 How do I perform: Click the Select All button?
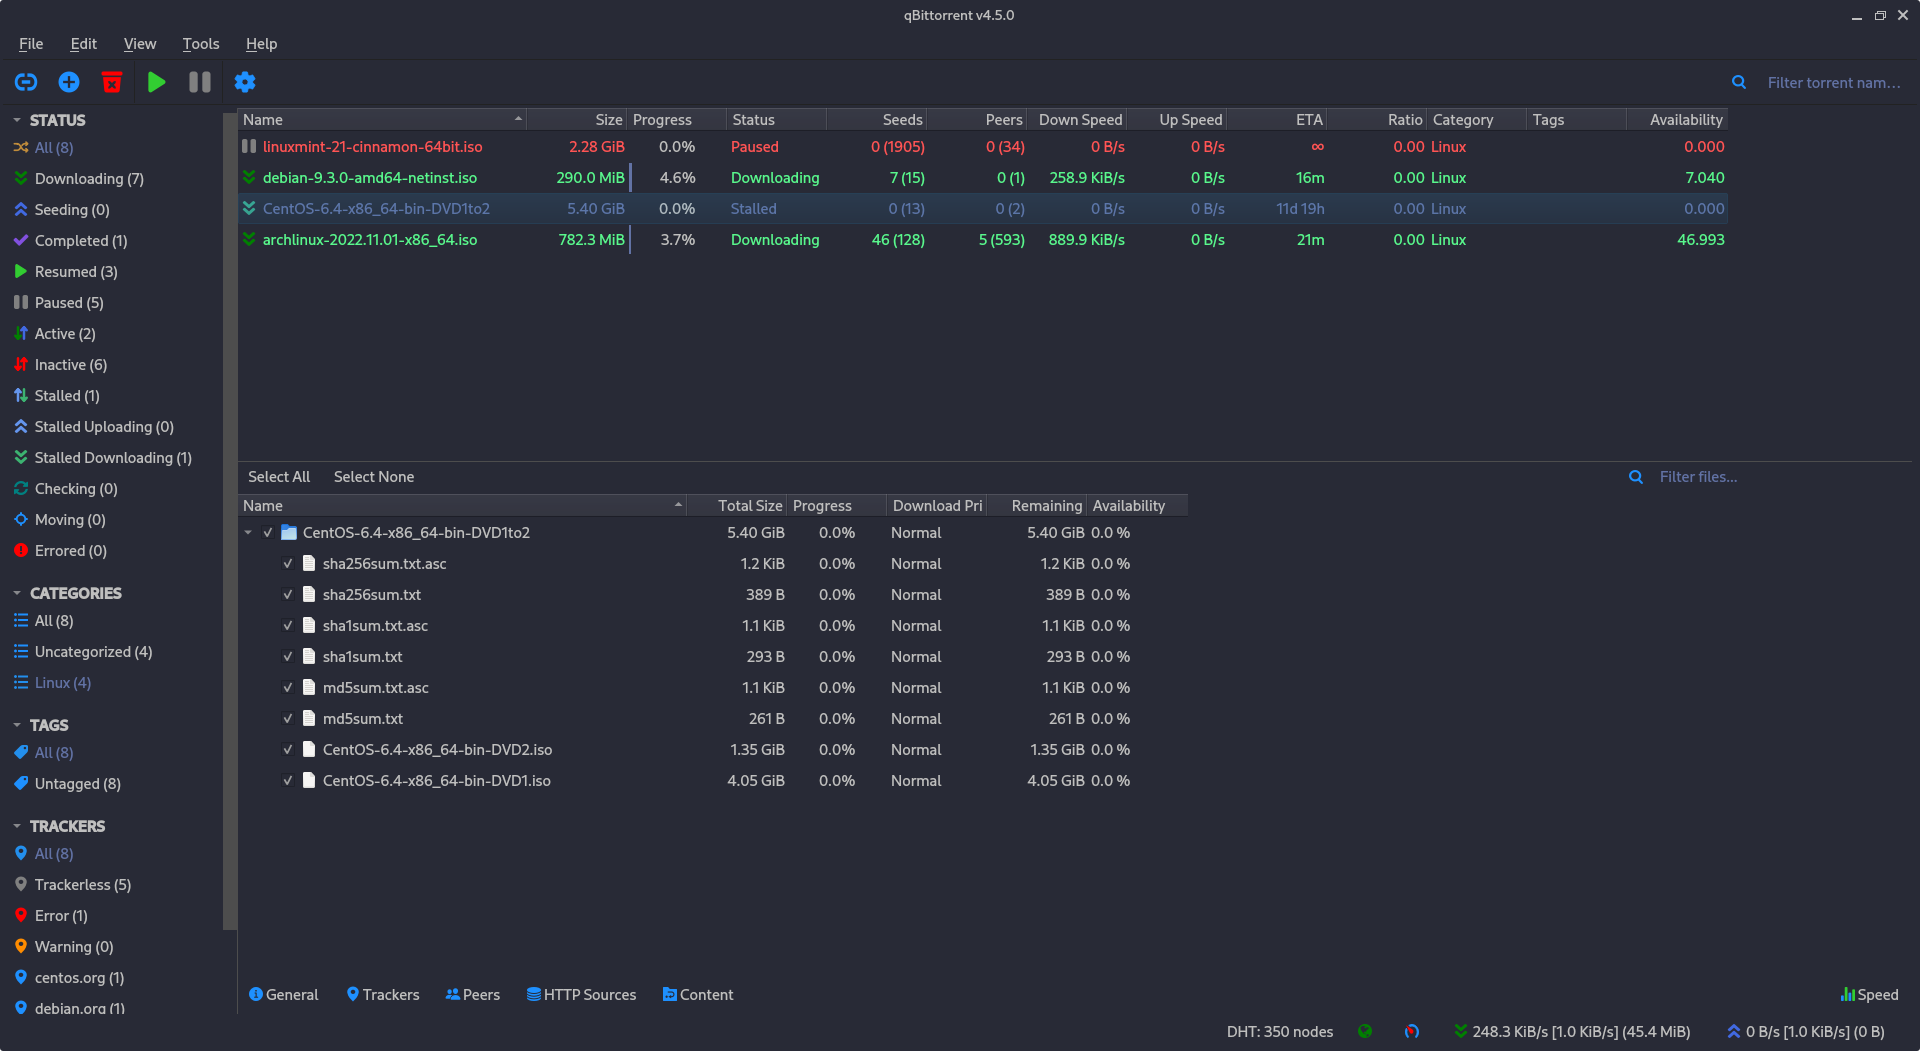pyautogui.click(x=279, y=477)
